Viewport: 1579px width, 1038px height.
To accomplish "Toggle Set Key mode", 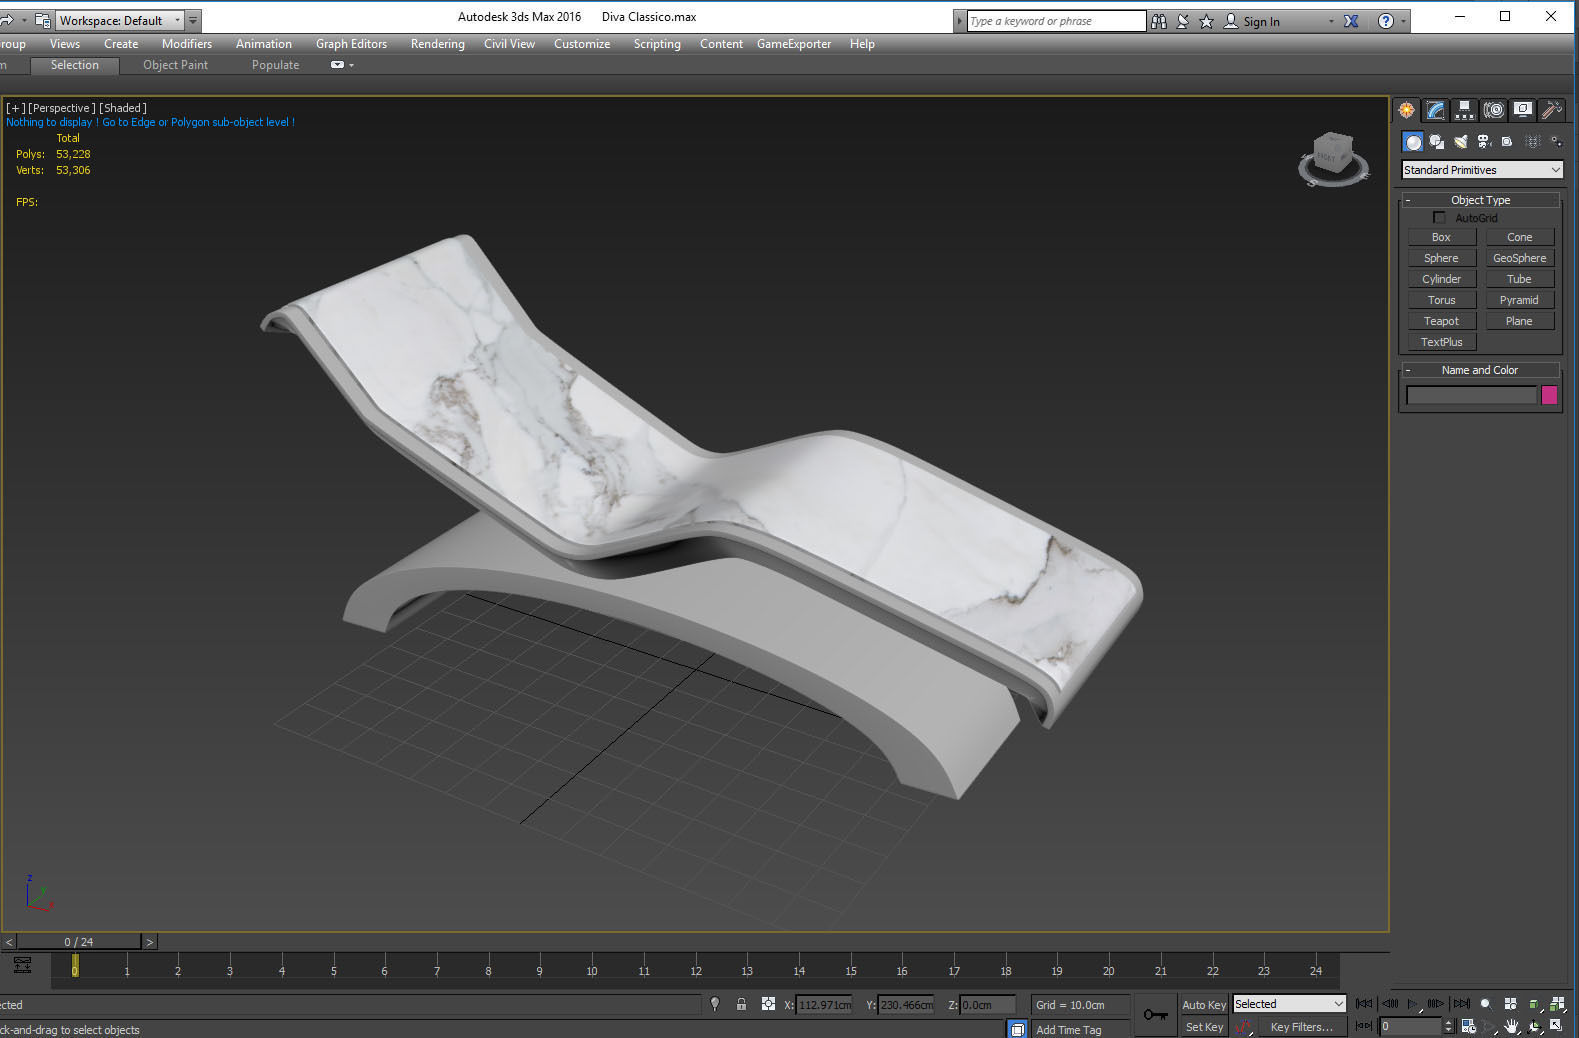I will tap(1204, 1027).
